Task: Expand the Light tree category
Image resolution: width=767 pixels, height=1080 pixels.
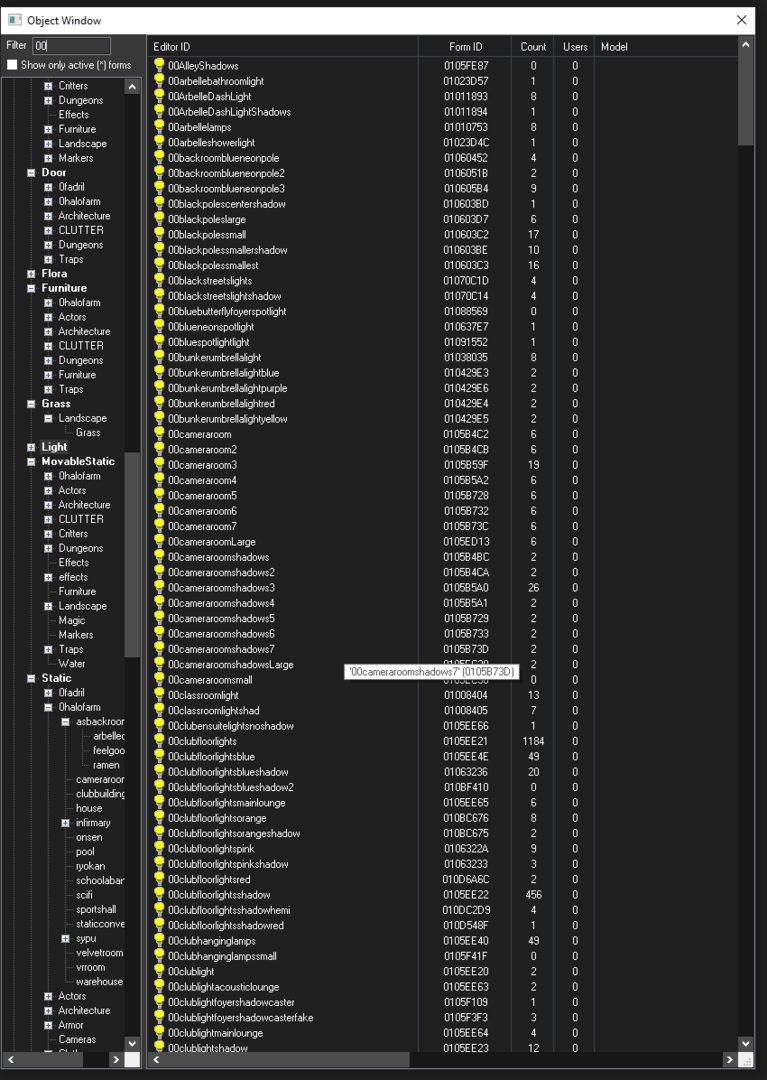Action: 31,447
